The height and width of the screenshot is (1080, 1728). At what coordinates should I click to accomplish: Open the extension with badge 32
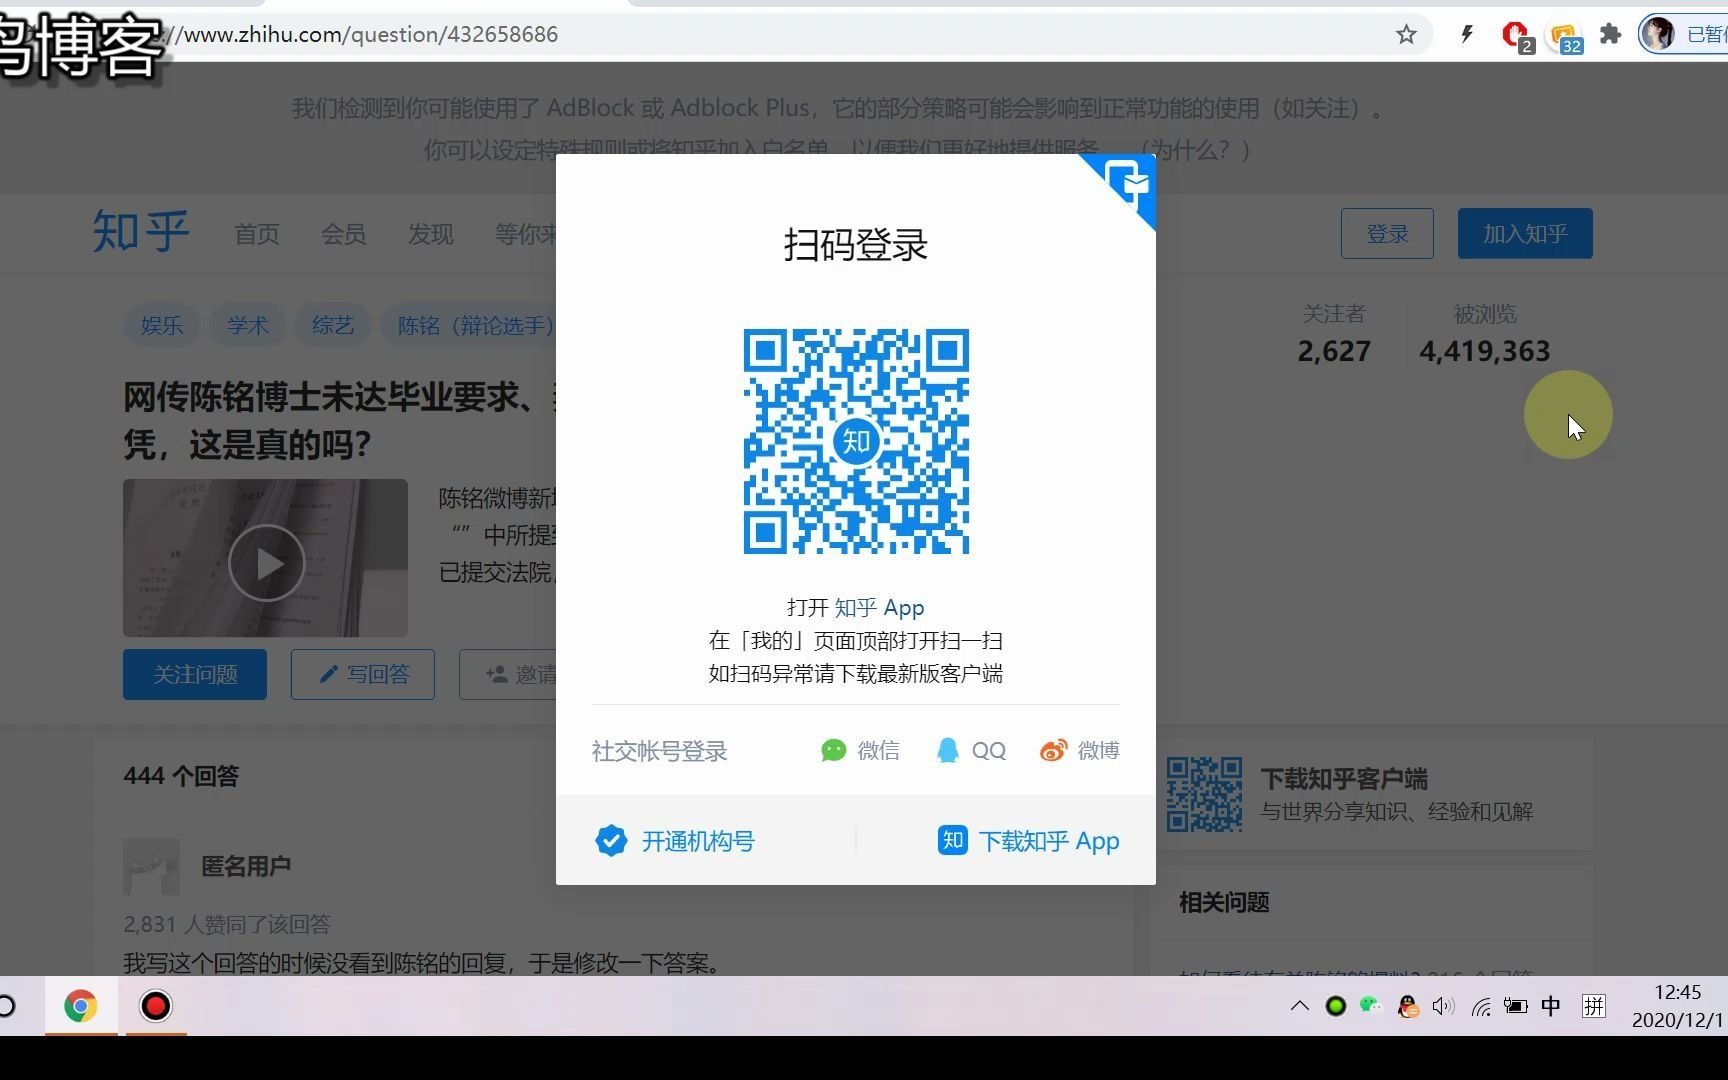tap(1566, 37)
